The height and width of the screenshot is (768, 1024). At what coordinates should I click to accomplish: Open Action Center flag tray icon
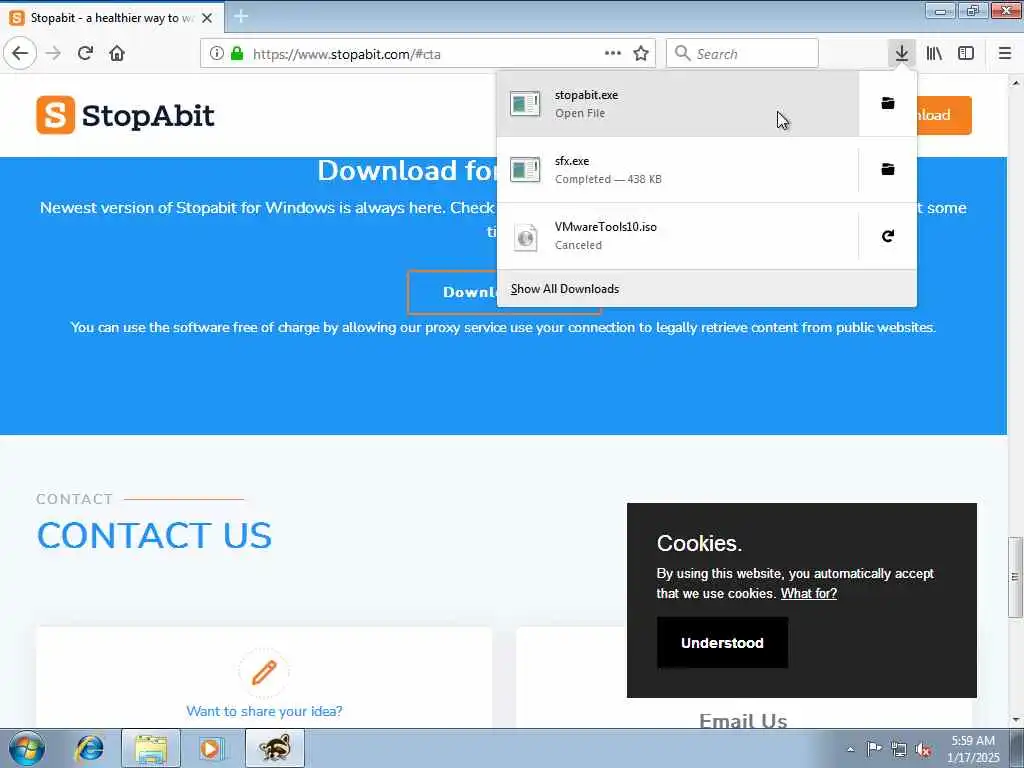(874, 749)
